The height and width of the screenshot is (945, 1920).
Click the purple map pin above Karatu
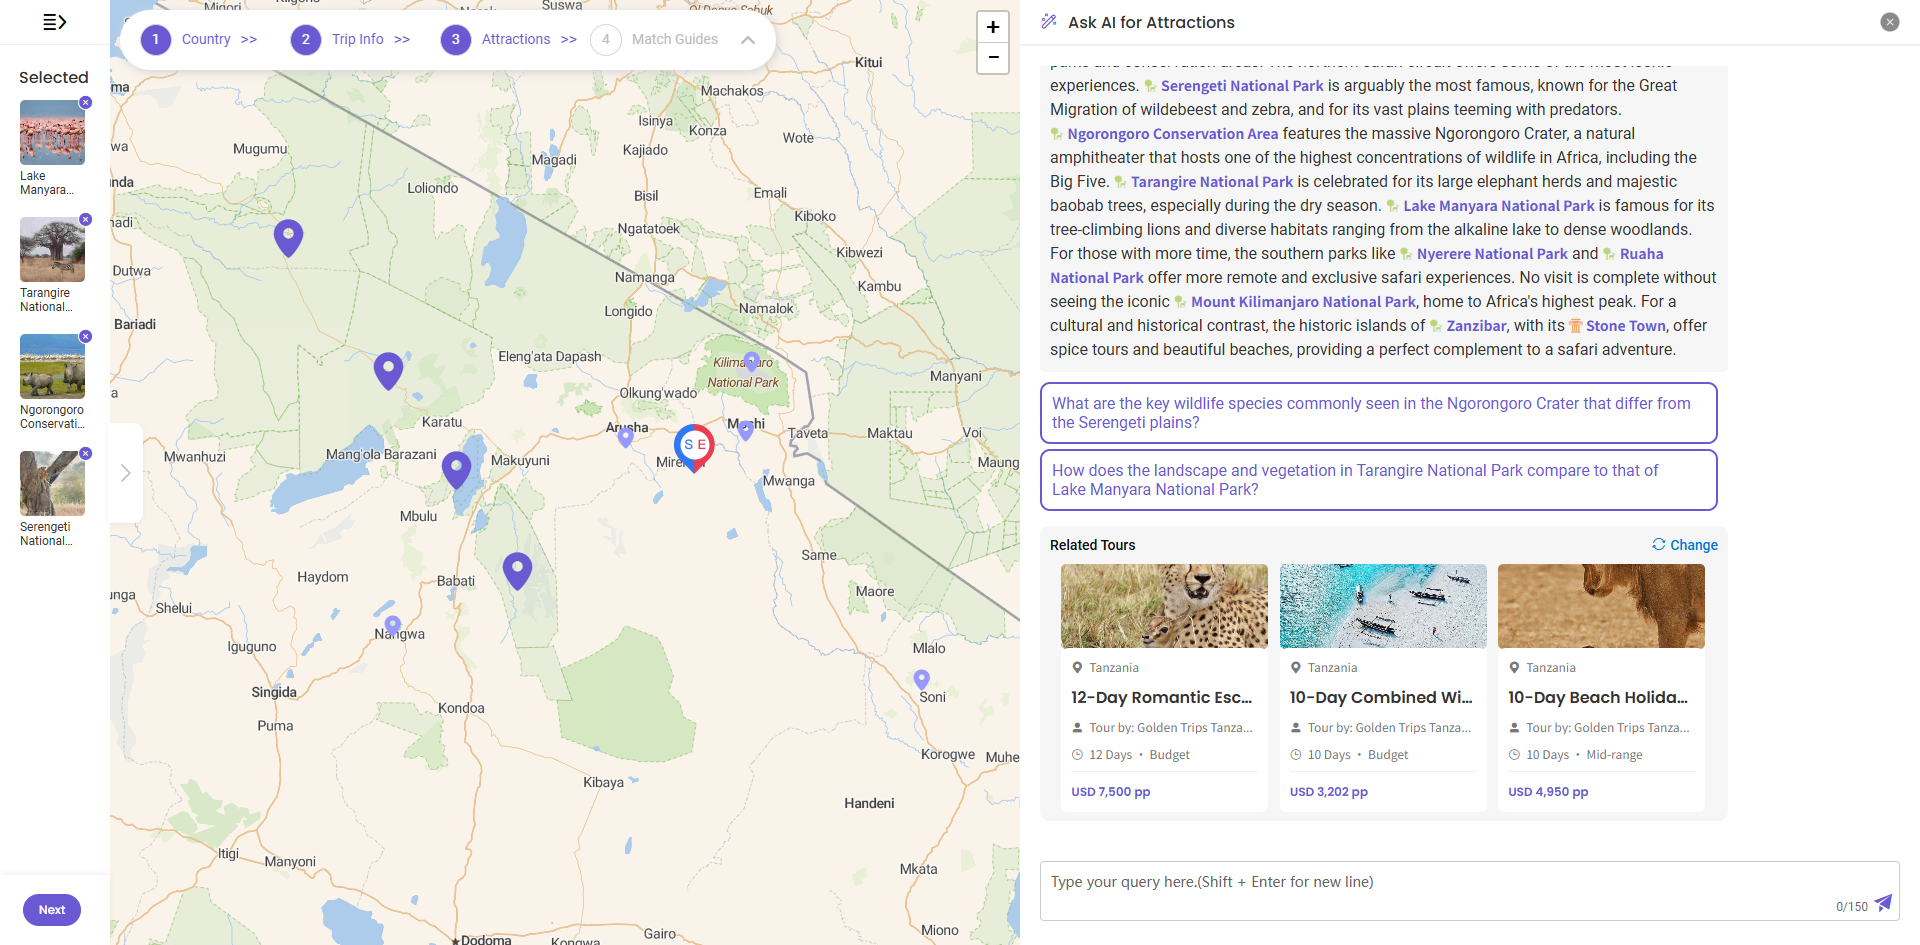[x=388, y=371]
